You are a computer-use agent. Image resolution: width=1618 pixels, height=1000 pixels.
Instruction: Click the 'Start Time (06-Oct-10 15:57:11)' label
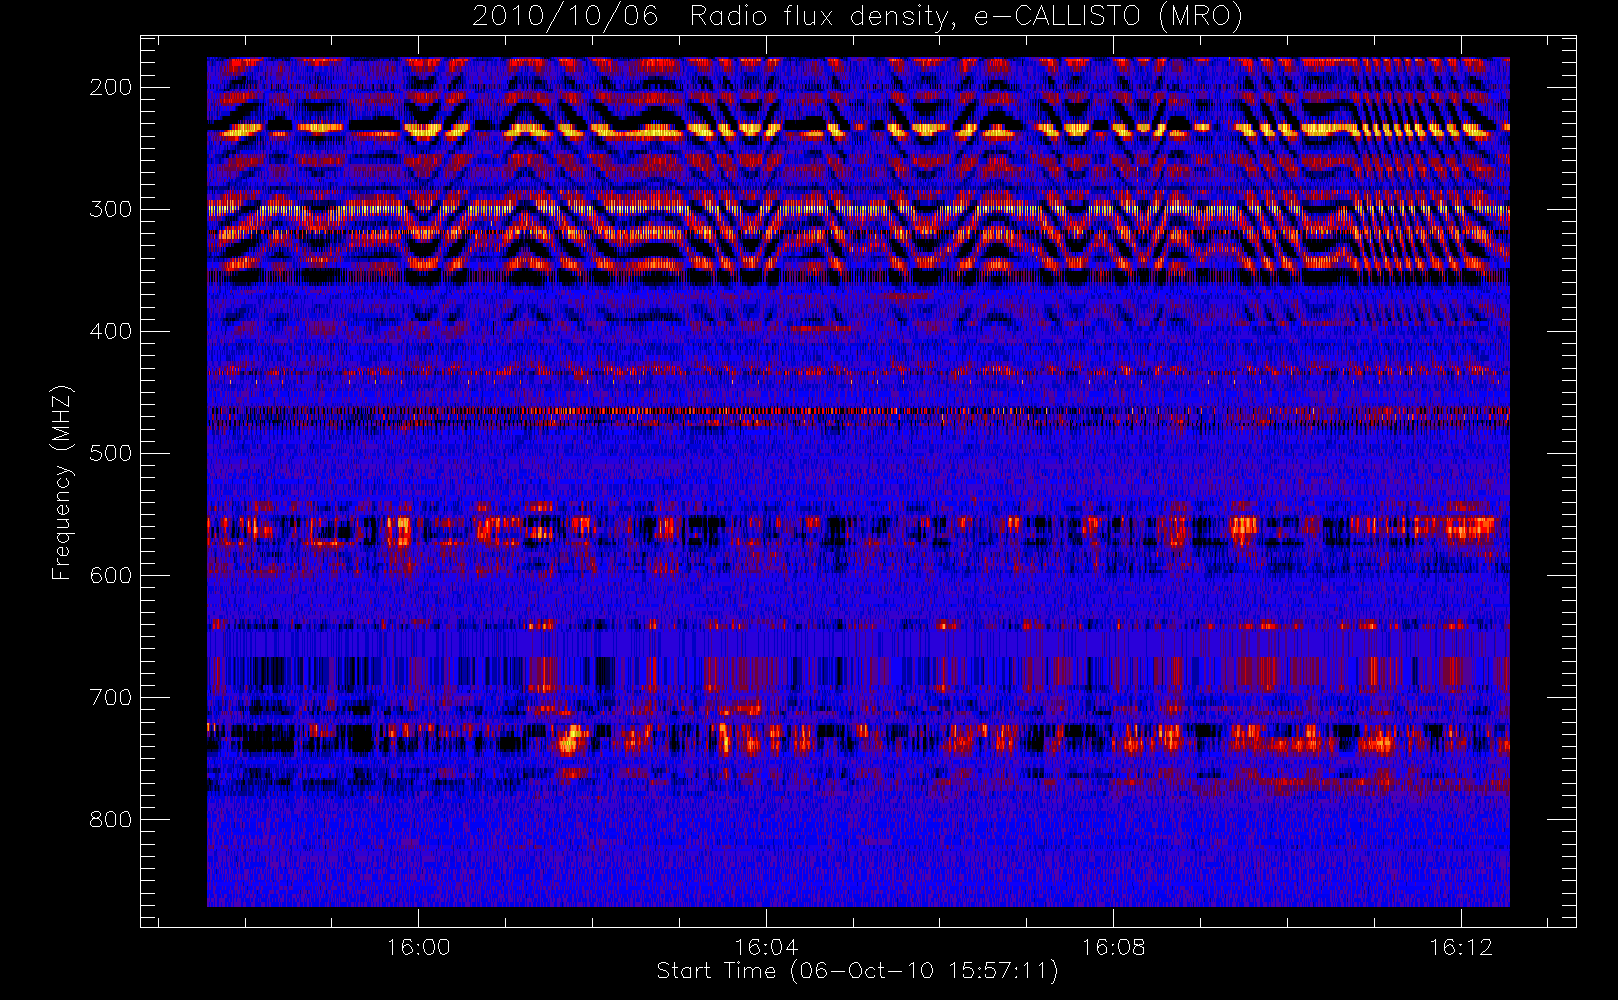857,971
